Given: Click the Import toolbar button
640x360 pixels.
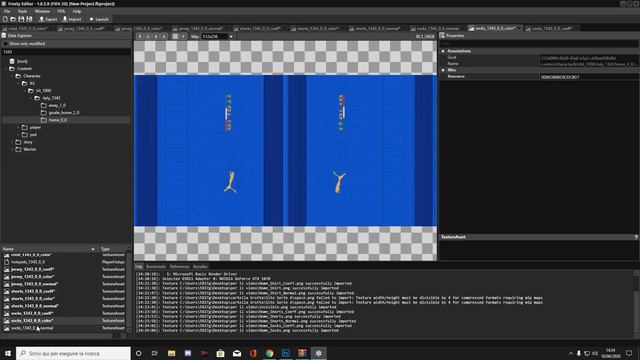Looking at the screenshot, I should click(72, 19).
